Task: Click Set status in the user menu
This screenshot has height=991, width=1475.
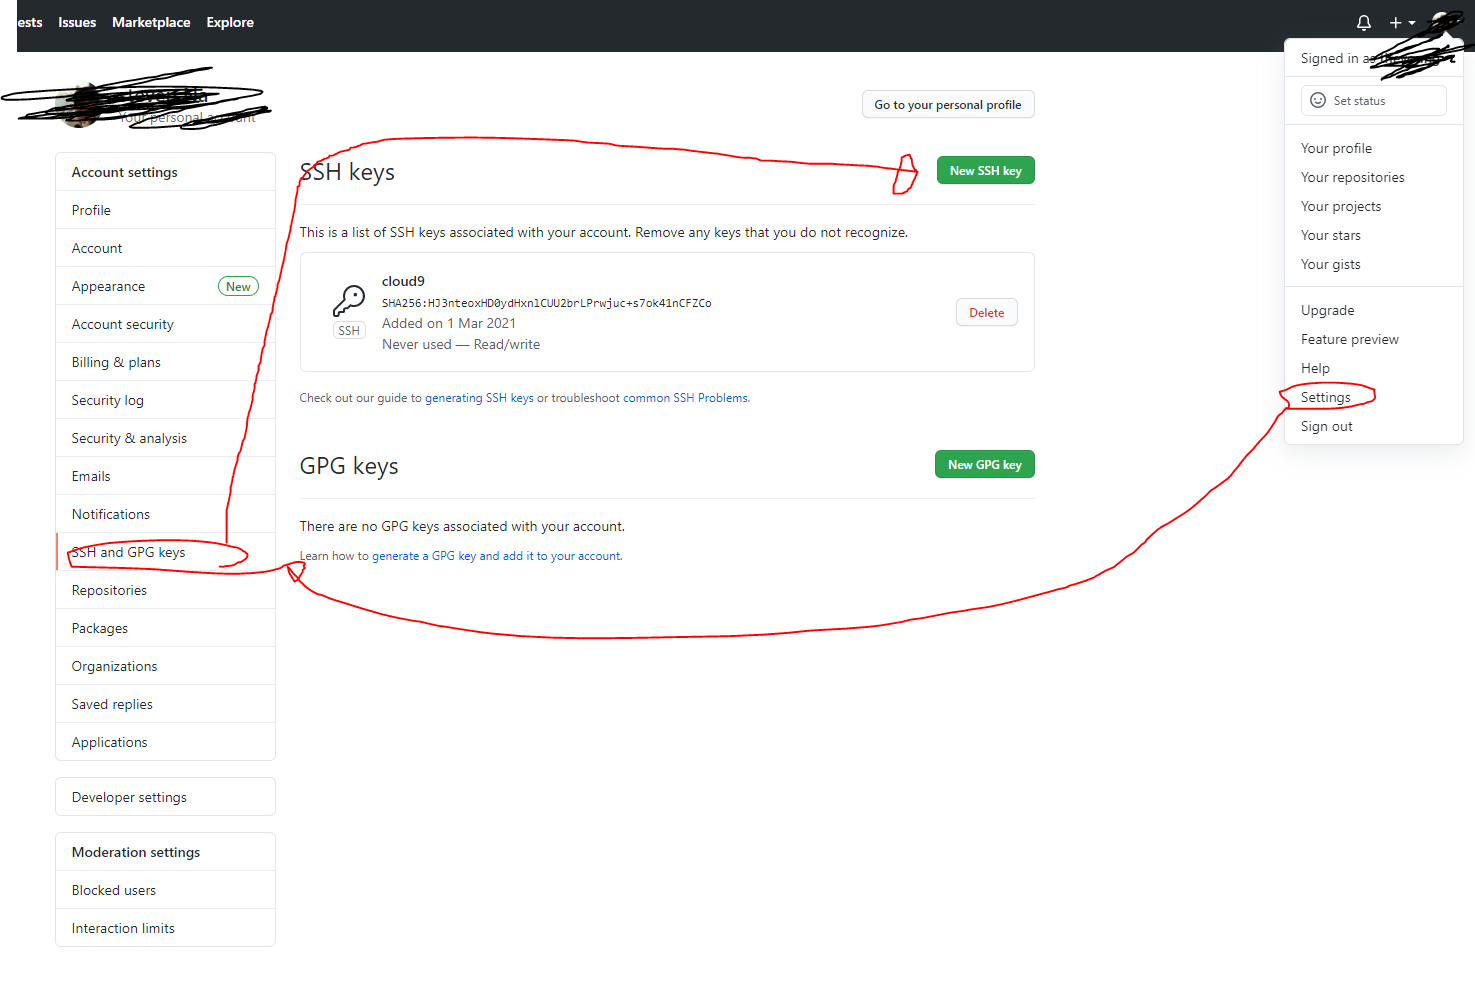Action: (x=1373, y=100)
